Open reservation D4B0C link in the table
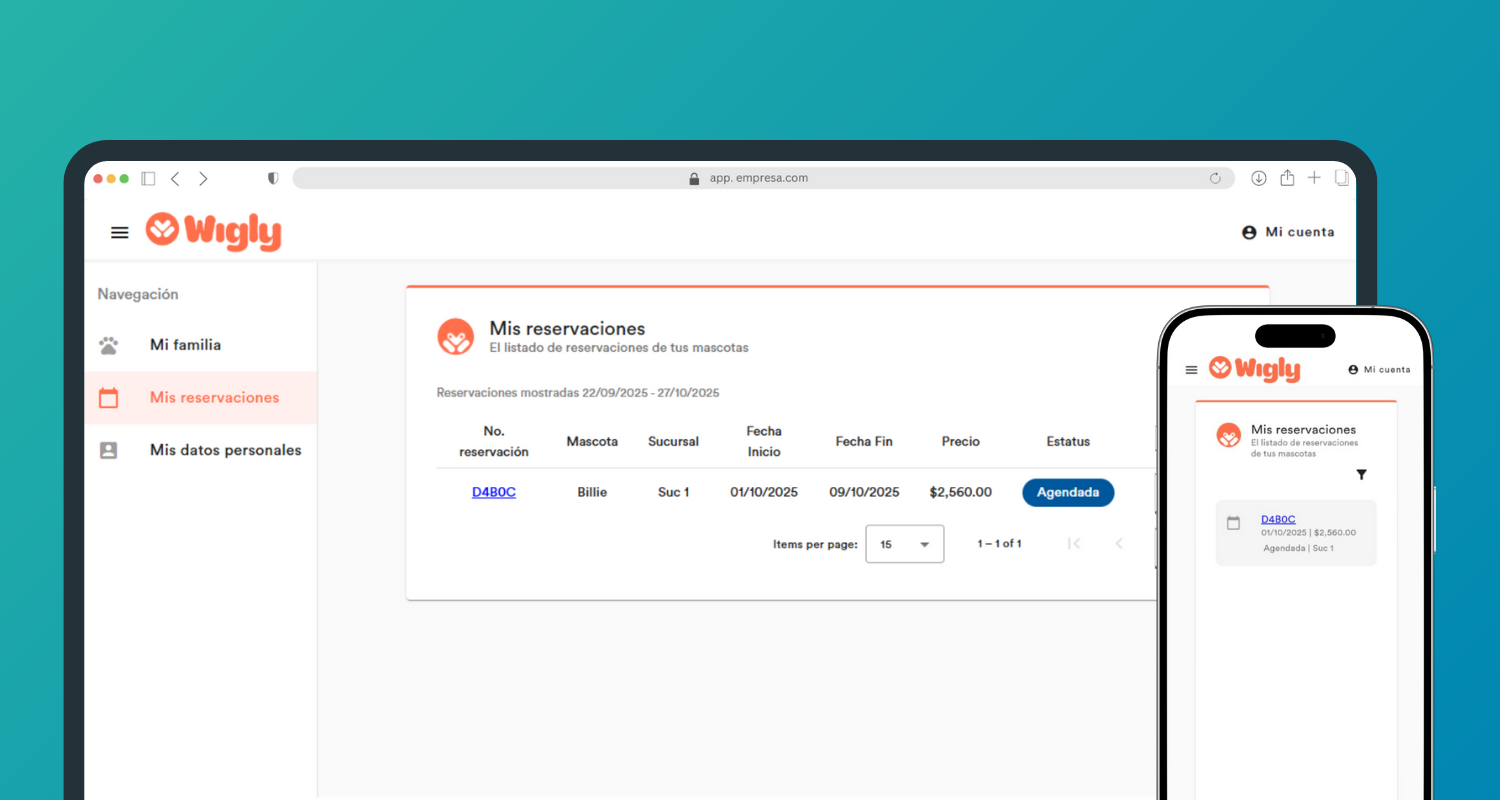 click(494, 492)
